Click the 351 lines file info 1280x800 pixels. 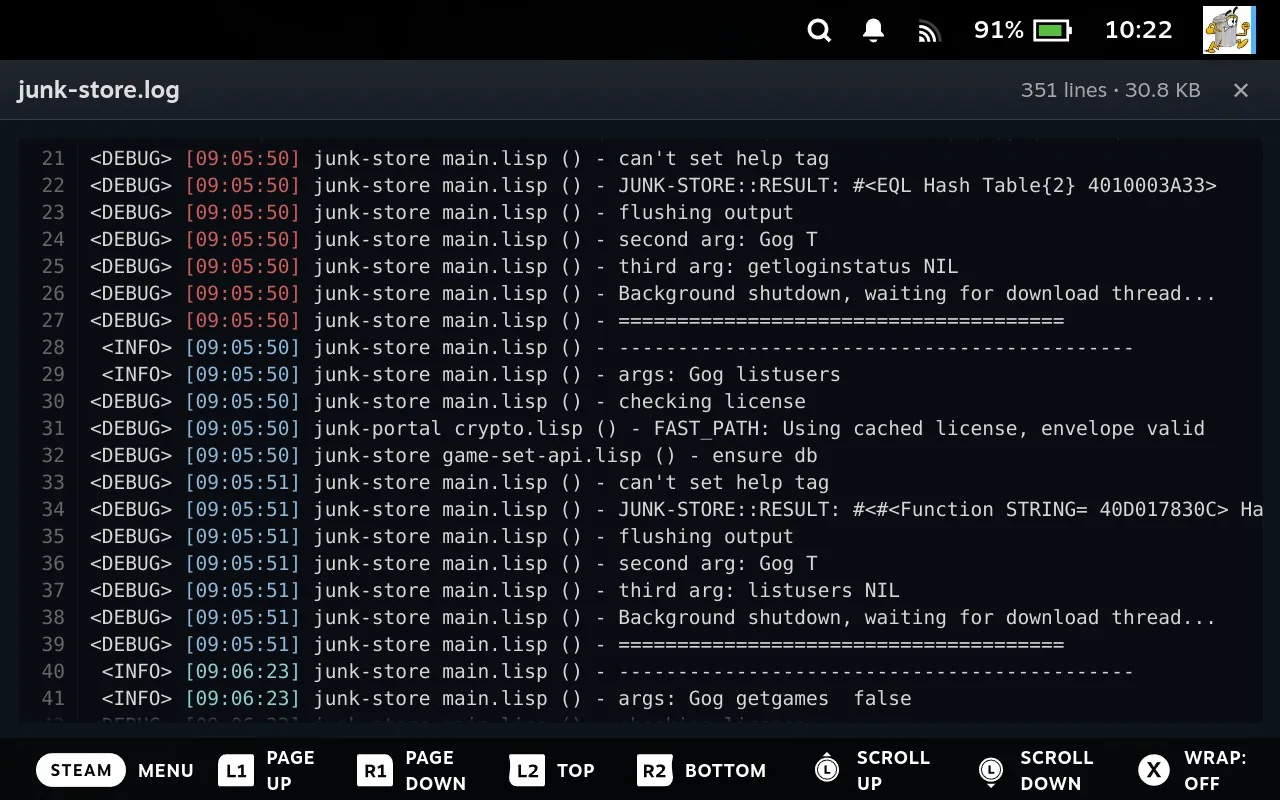pos(1110,90)
